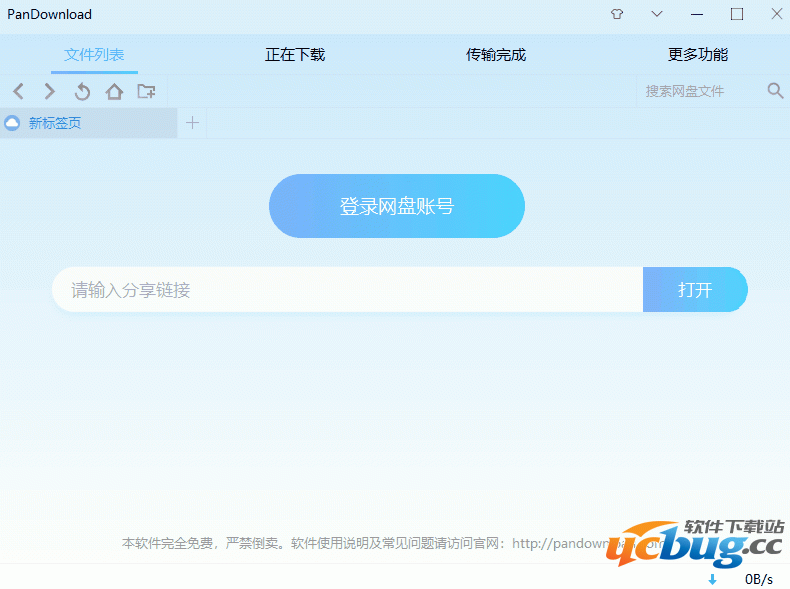Refresh the file list

[x=82, y=92]
